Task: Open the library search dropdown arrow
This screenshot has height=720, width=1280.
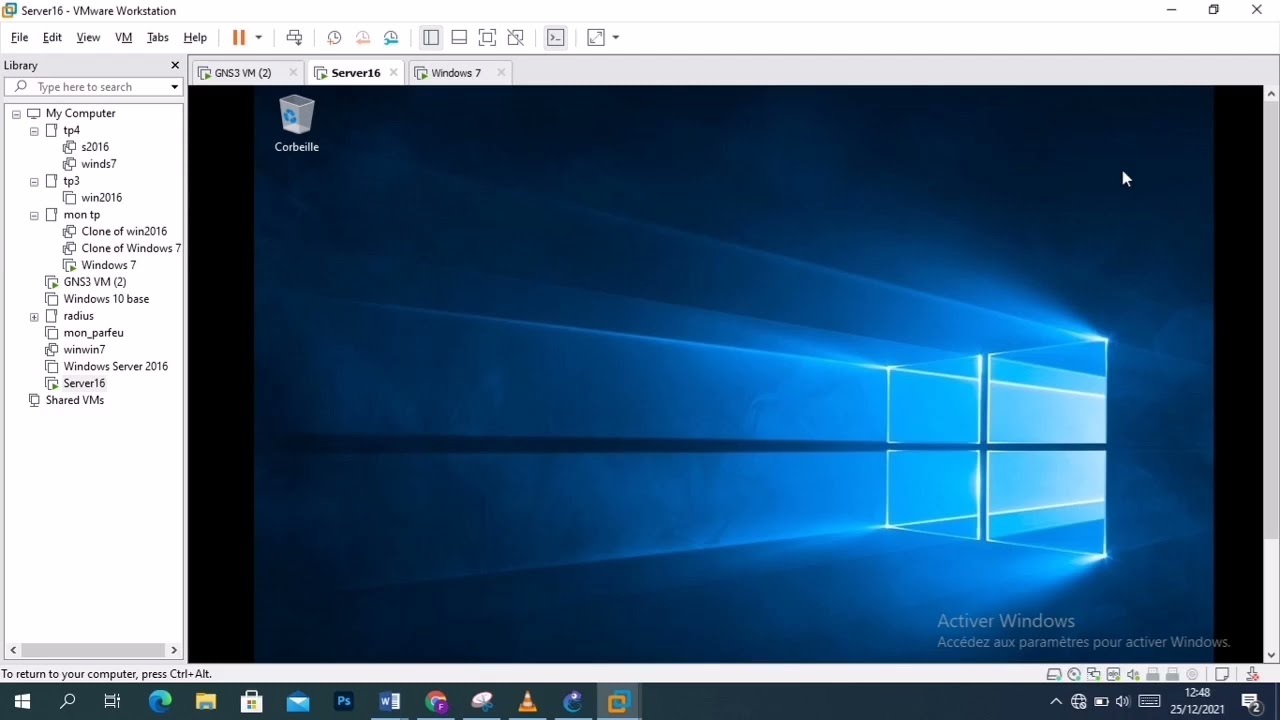Action: [x=174, y=87]
